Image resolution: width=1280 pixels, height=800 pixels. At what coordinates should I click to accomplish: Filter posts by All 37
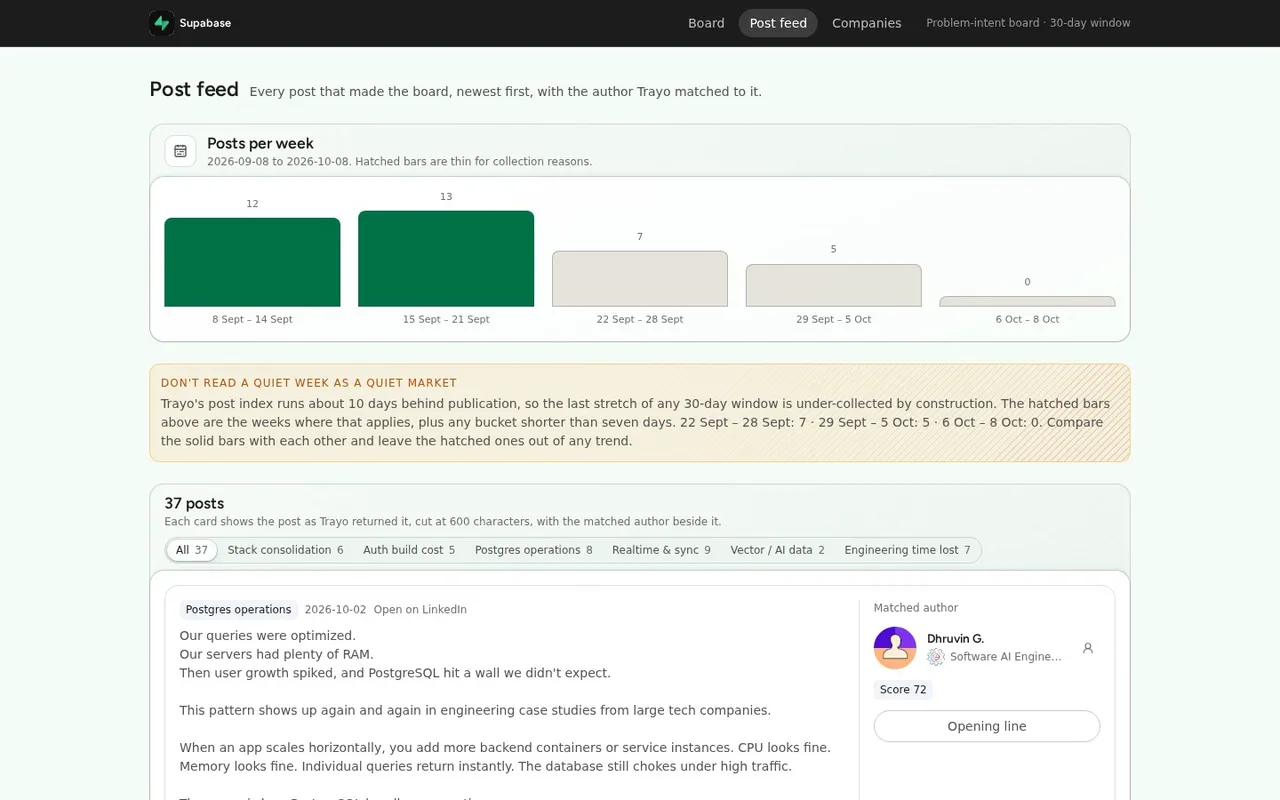(192, 550)
